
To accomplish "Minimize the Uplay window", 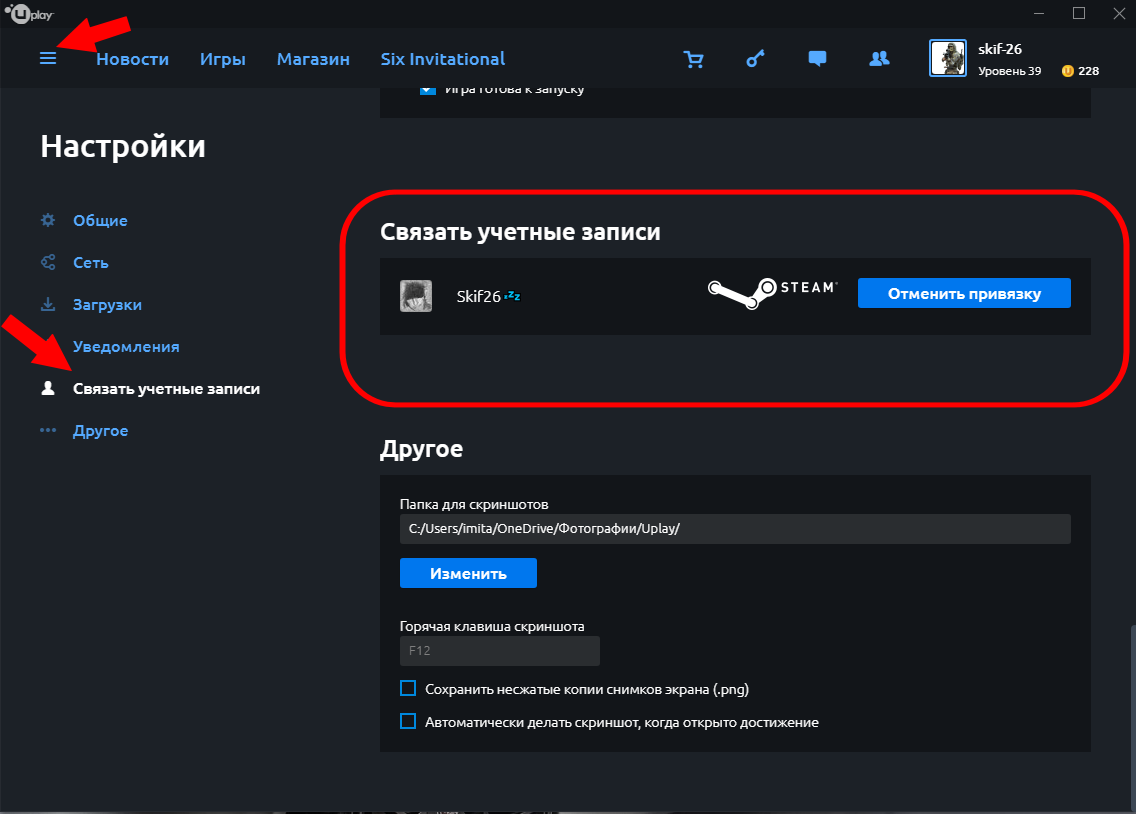I will (1039, 14).
